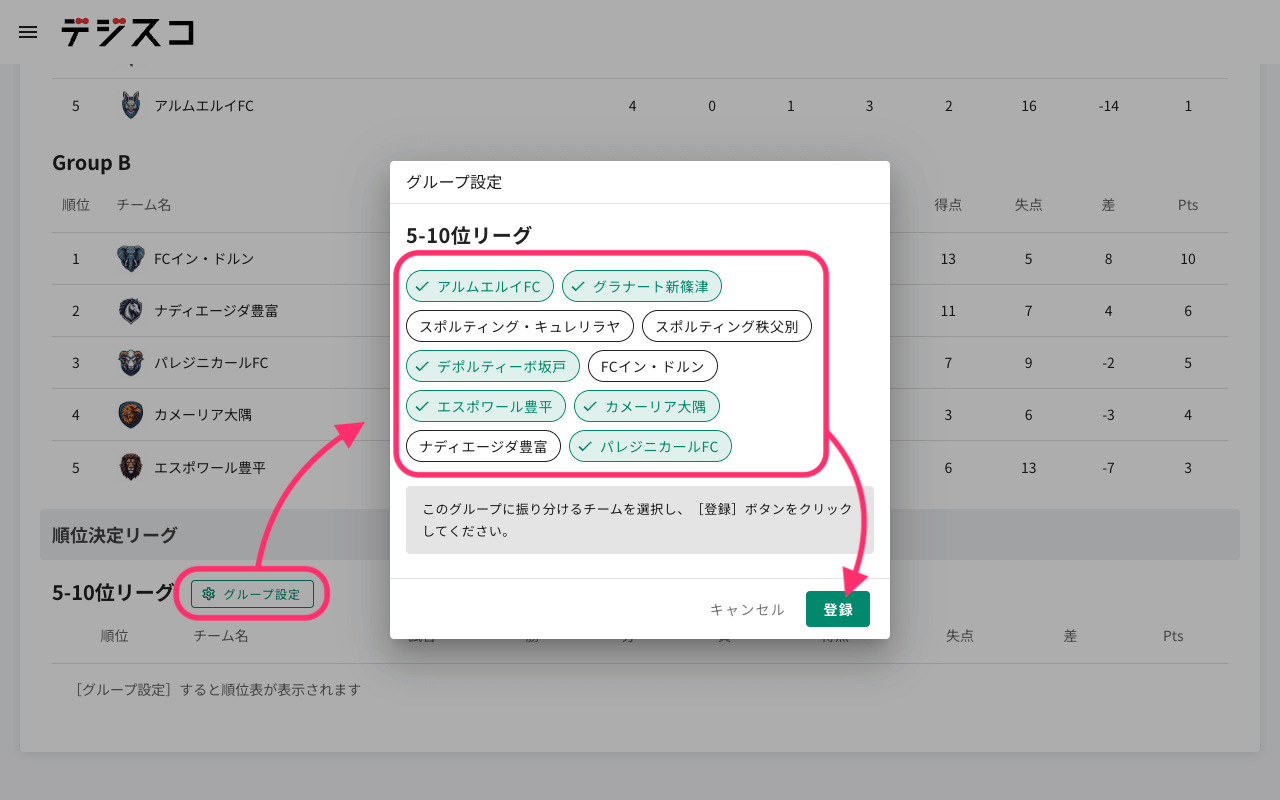Click キャンセル to close the dialog
The width and height of the screenshot is (1280, 800).
(747, 609)
